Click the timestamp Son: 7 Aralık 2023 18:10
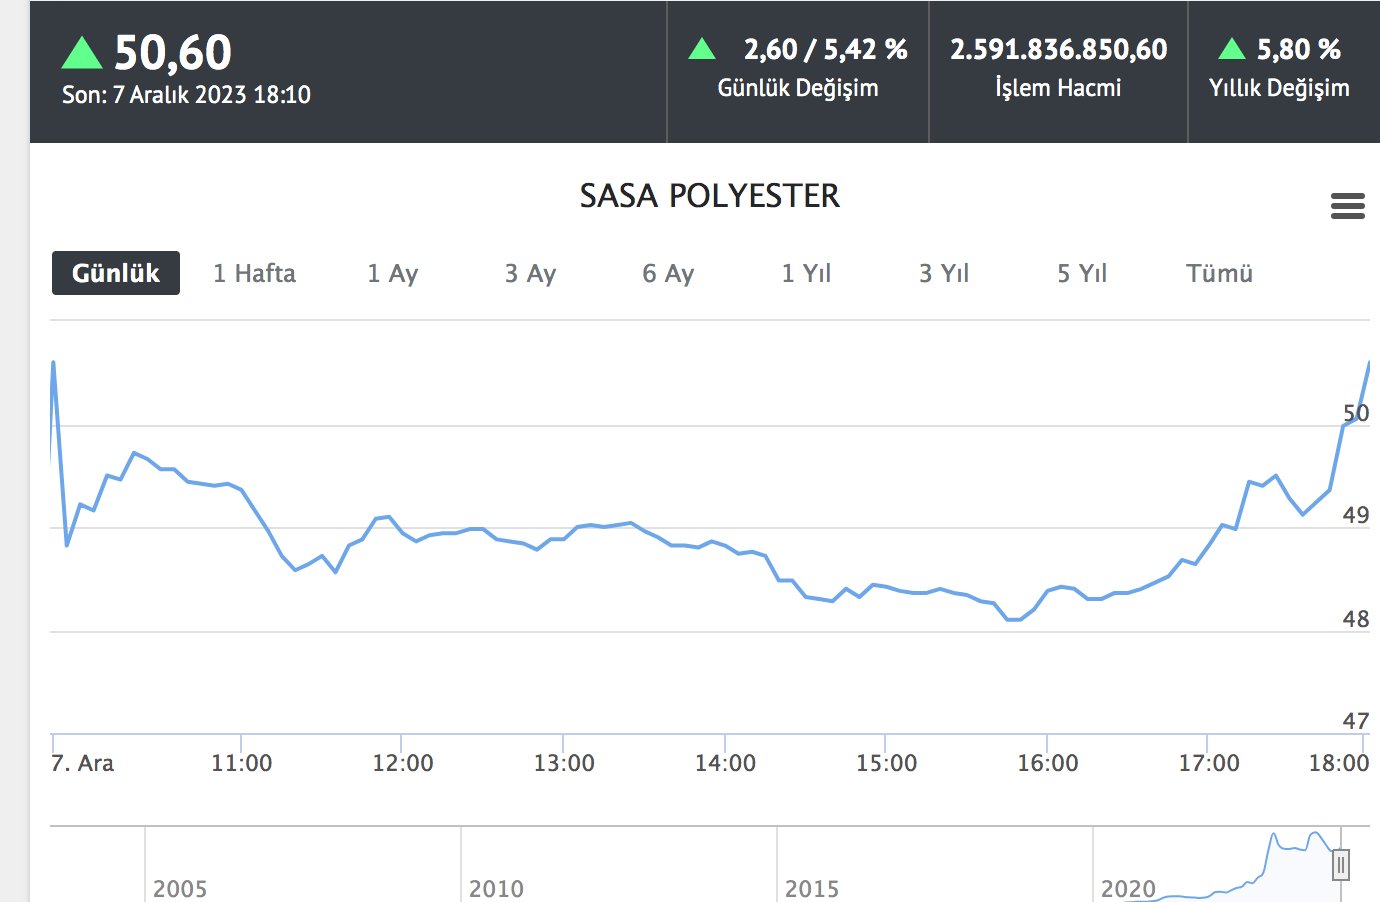Screen dimensions: 1380x902 point(186,95)
